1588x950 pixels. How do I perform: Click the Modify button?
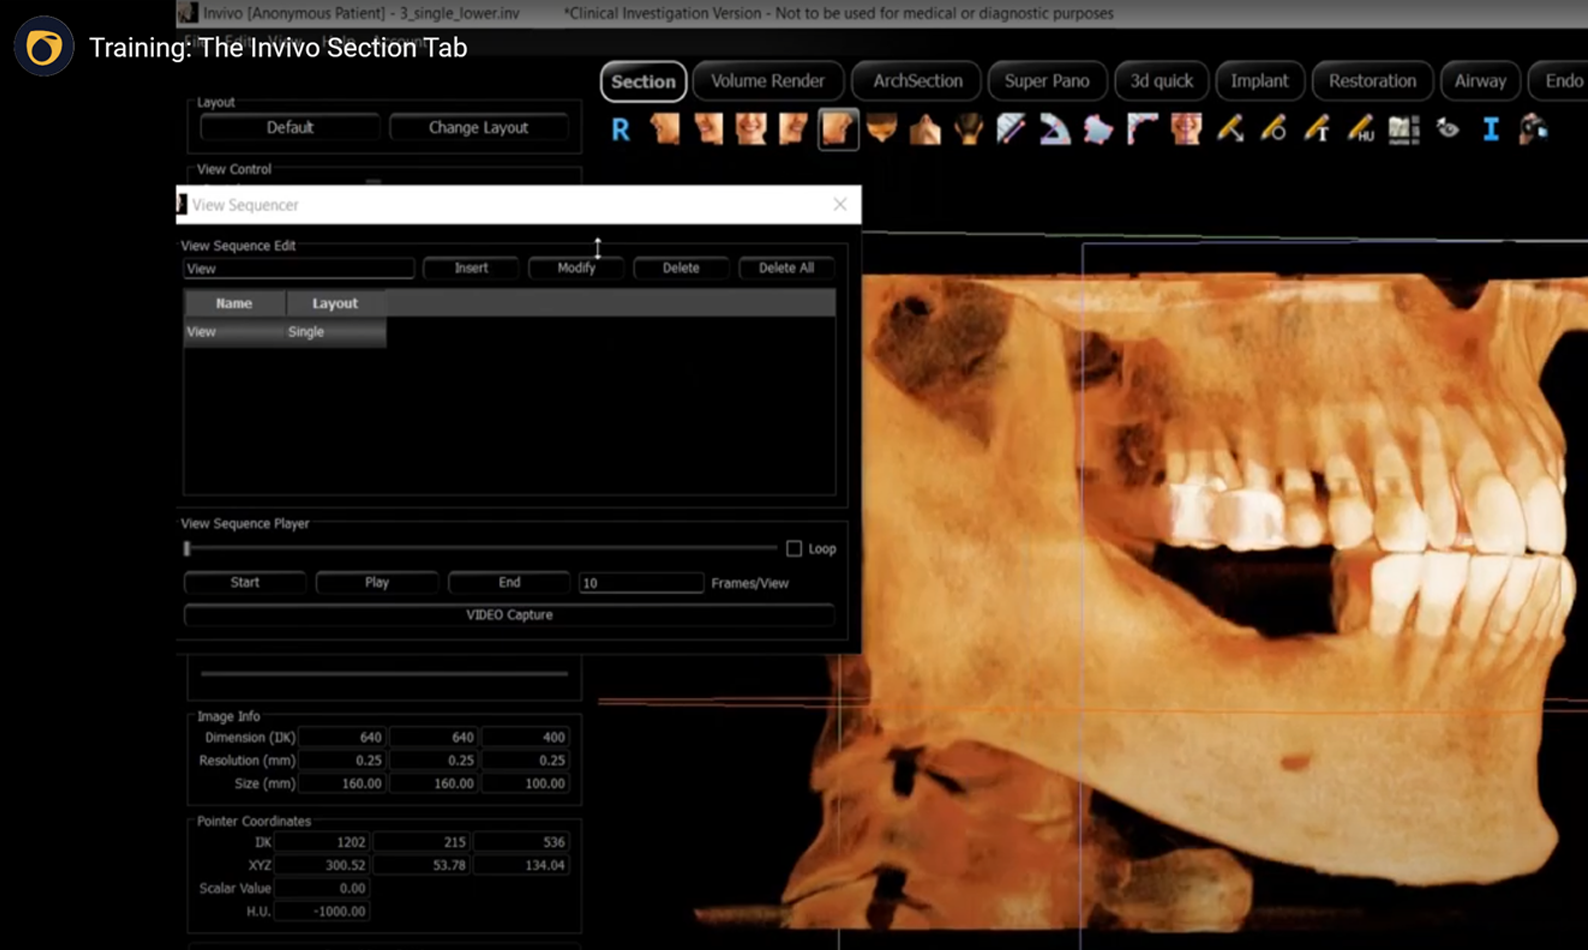[576, 268]
